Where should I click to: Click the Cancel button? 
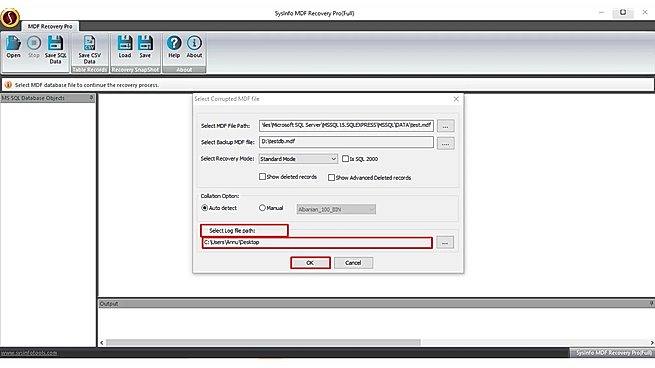point(353,263)
